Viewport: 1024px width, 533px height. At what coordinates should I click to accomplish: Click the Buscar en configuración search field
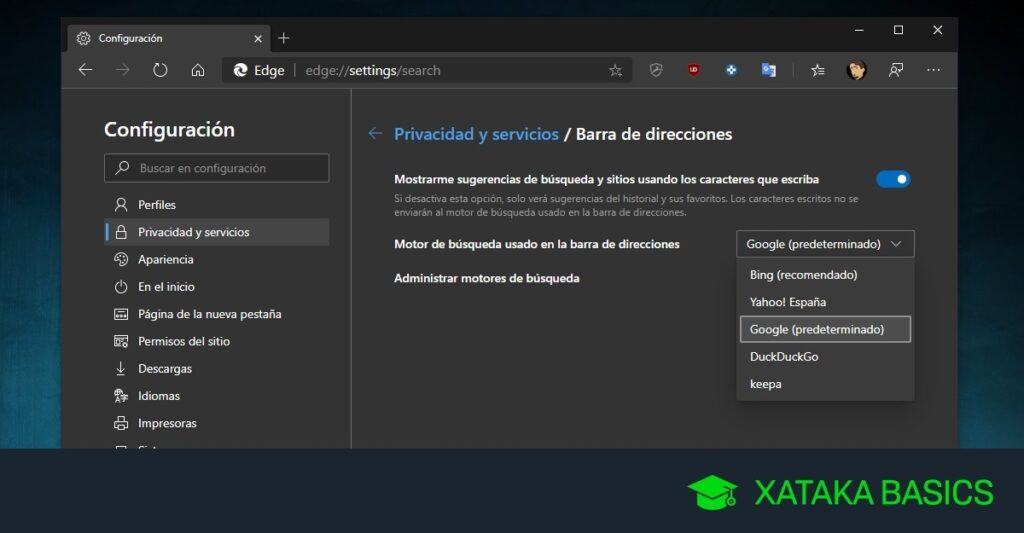pyautogui.click(x=217, y=168)
